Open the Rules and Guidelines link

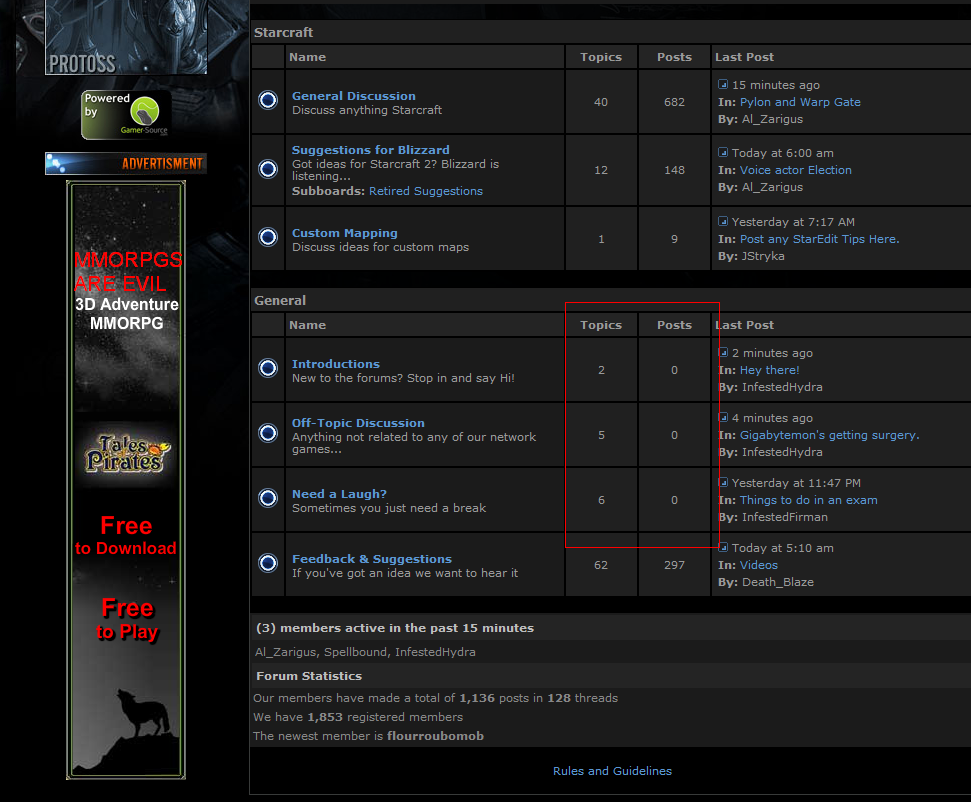[x=612, y=771]
